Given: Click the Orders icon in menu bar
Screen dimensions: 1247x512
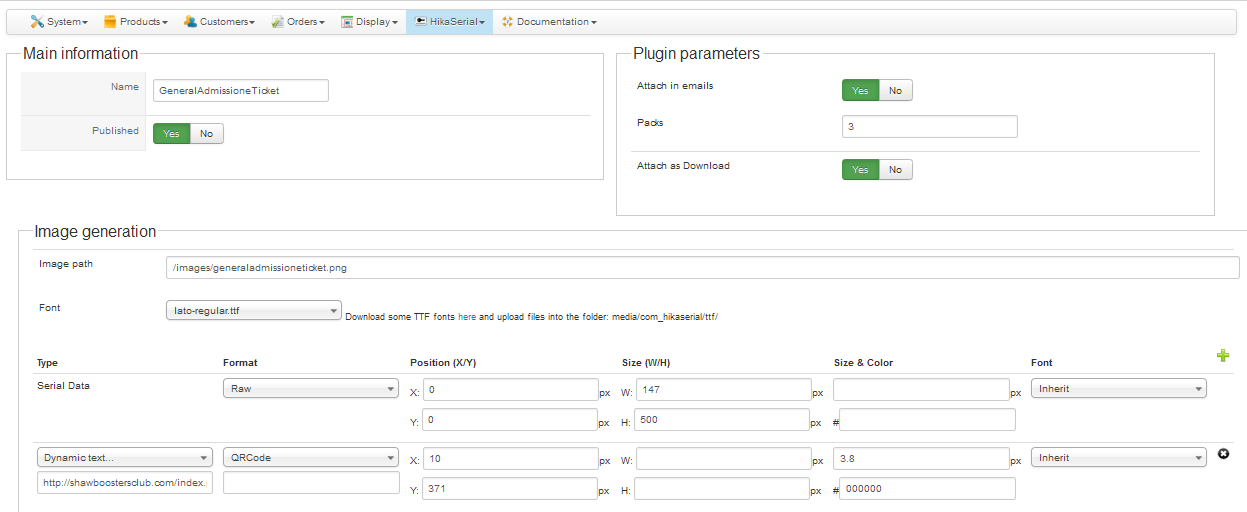Looking at the screenshot, I should coord(277,21).
